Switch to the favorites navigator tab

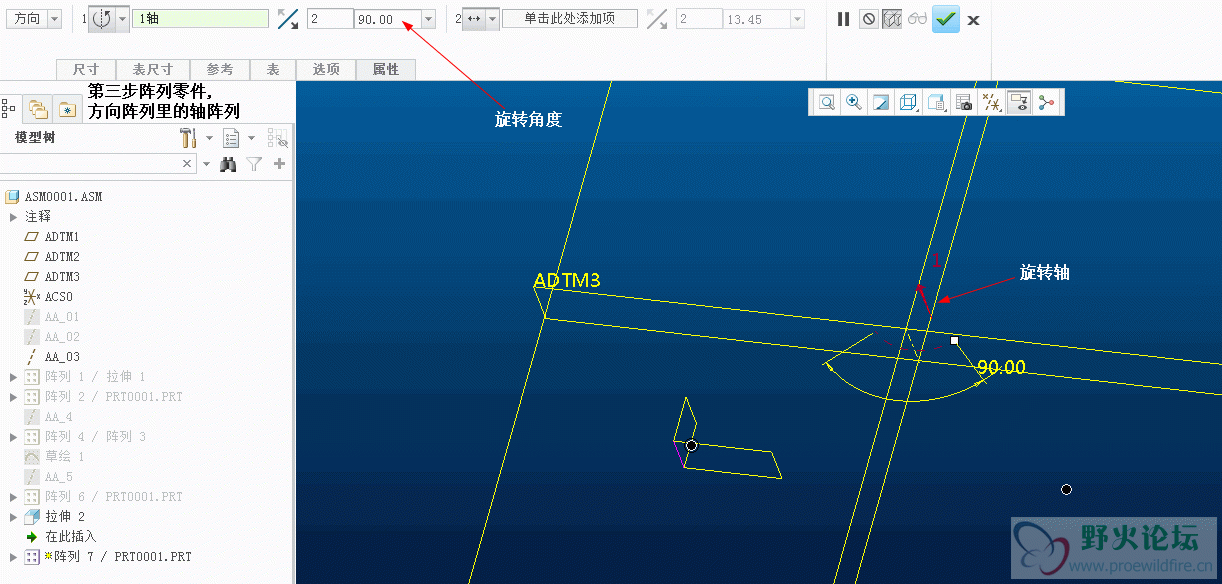pos(67,109)
